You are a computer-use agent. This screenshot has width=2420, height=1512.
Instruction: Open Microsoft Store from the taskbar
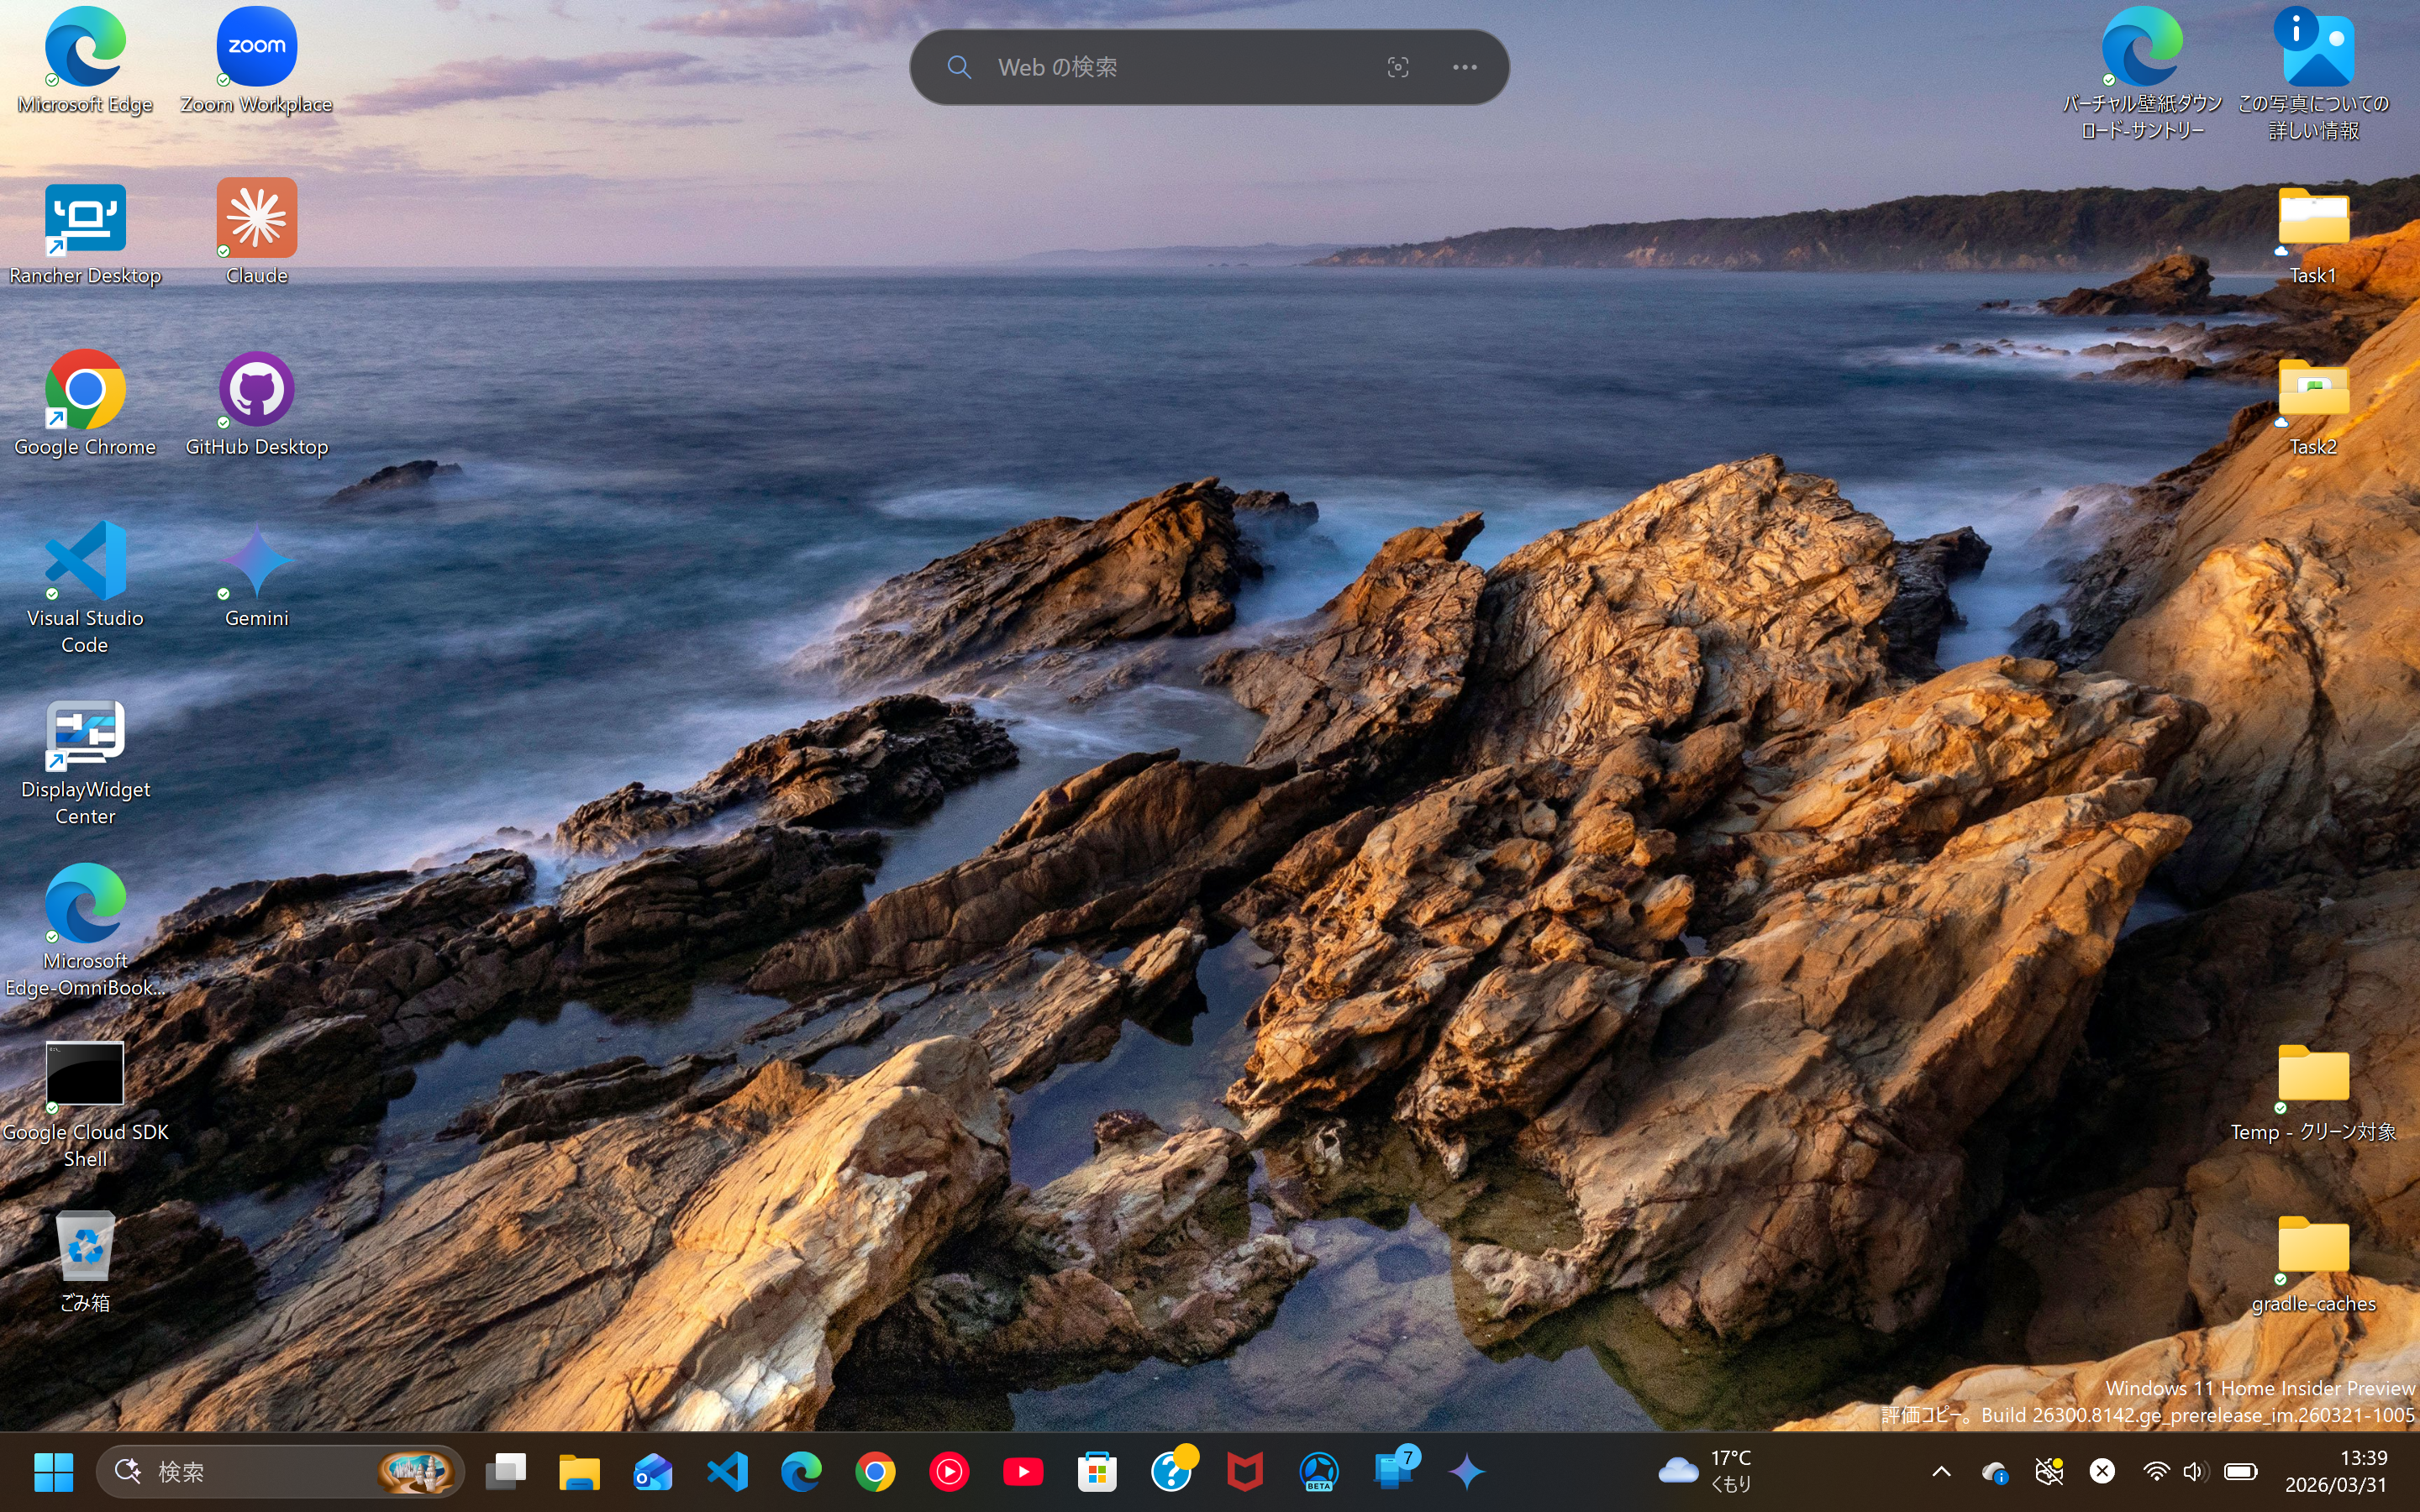1096,1471
